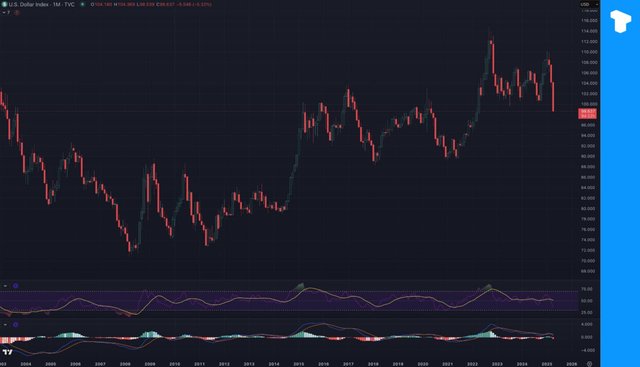Image resolution: width=640 pixels, height=367 pixels.
Task: Click the 2004 label on time axis
Action: coord(26,364)
